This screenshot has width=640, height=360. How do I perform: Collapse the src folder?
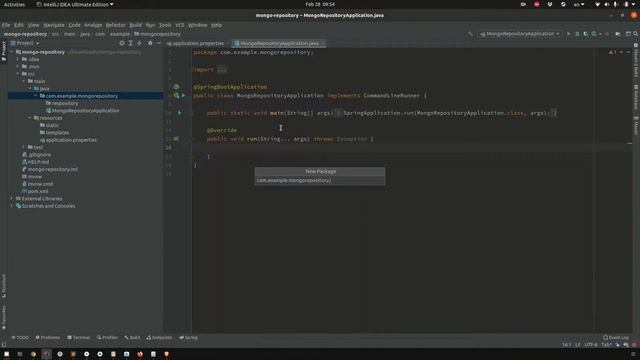point(18,74)
